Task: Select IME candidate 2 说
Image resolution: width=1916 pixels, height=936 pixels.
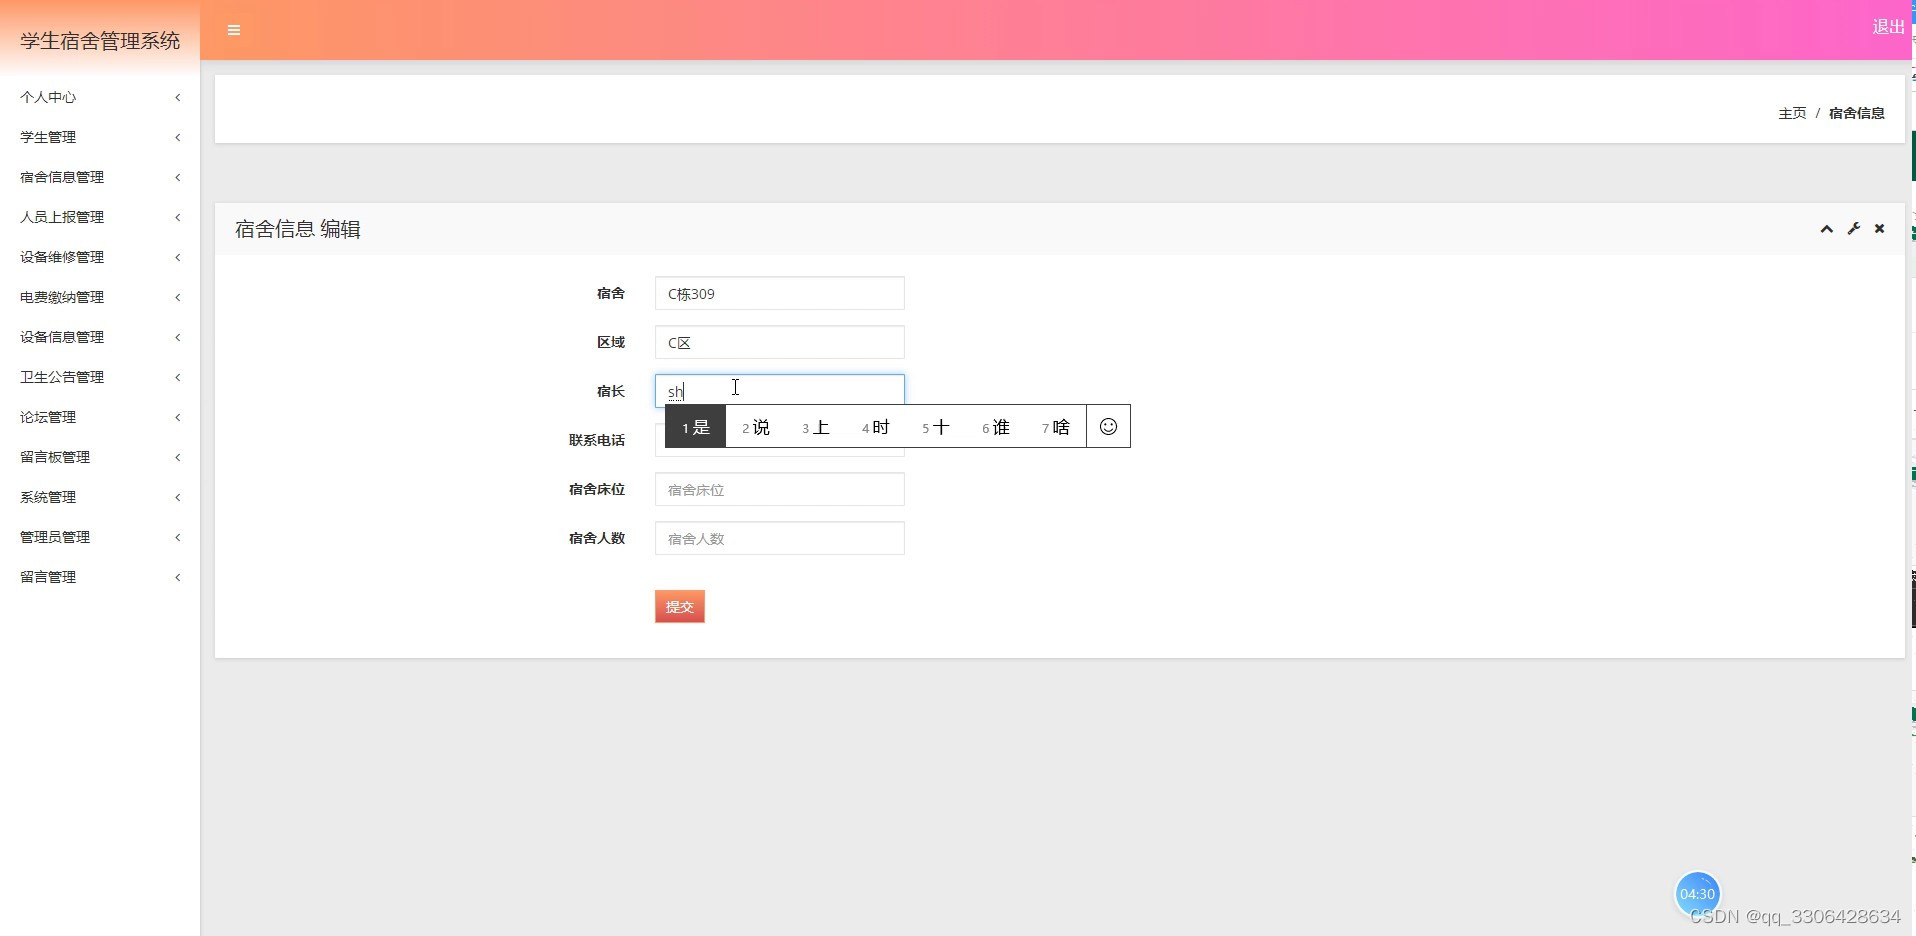Action: (756, 427)
